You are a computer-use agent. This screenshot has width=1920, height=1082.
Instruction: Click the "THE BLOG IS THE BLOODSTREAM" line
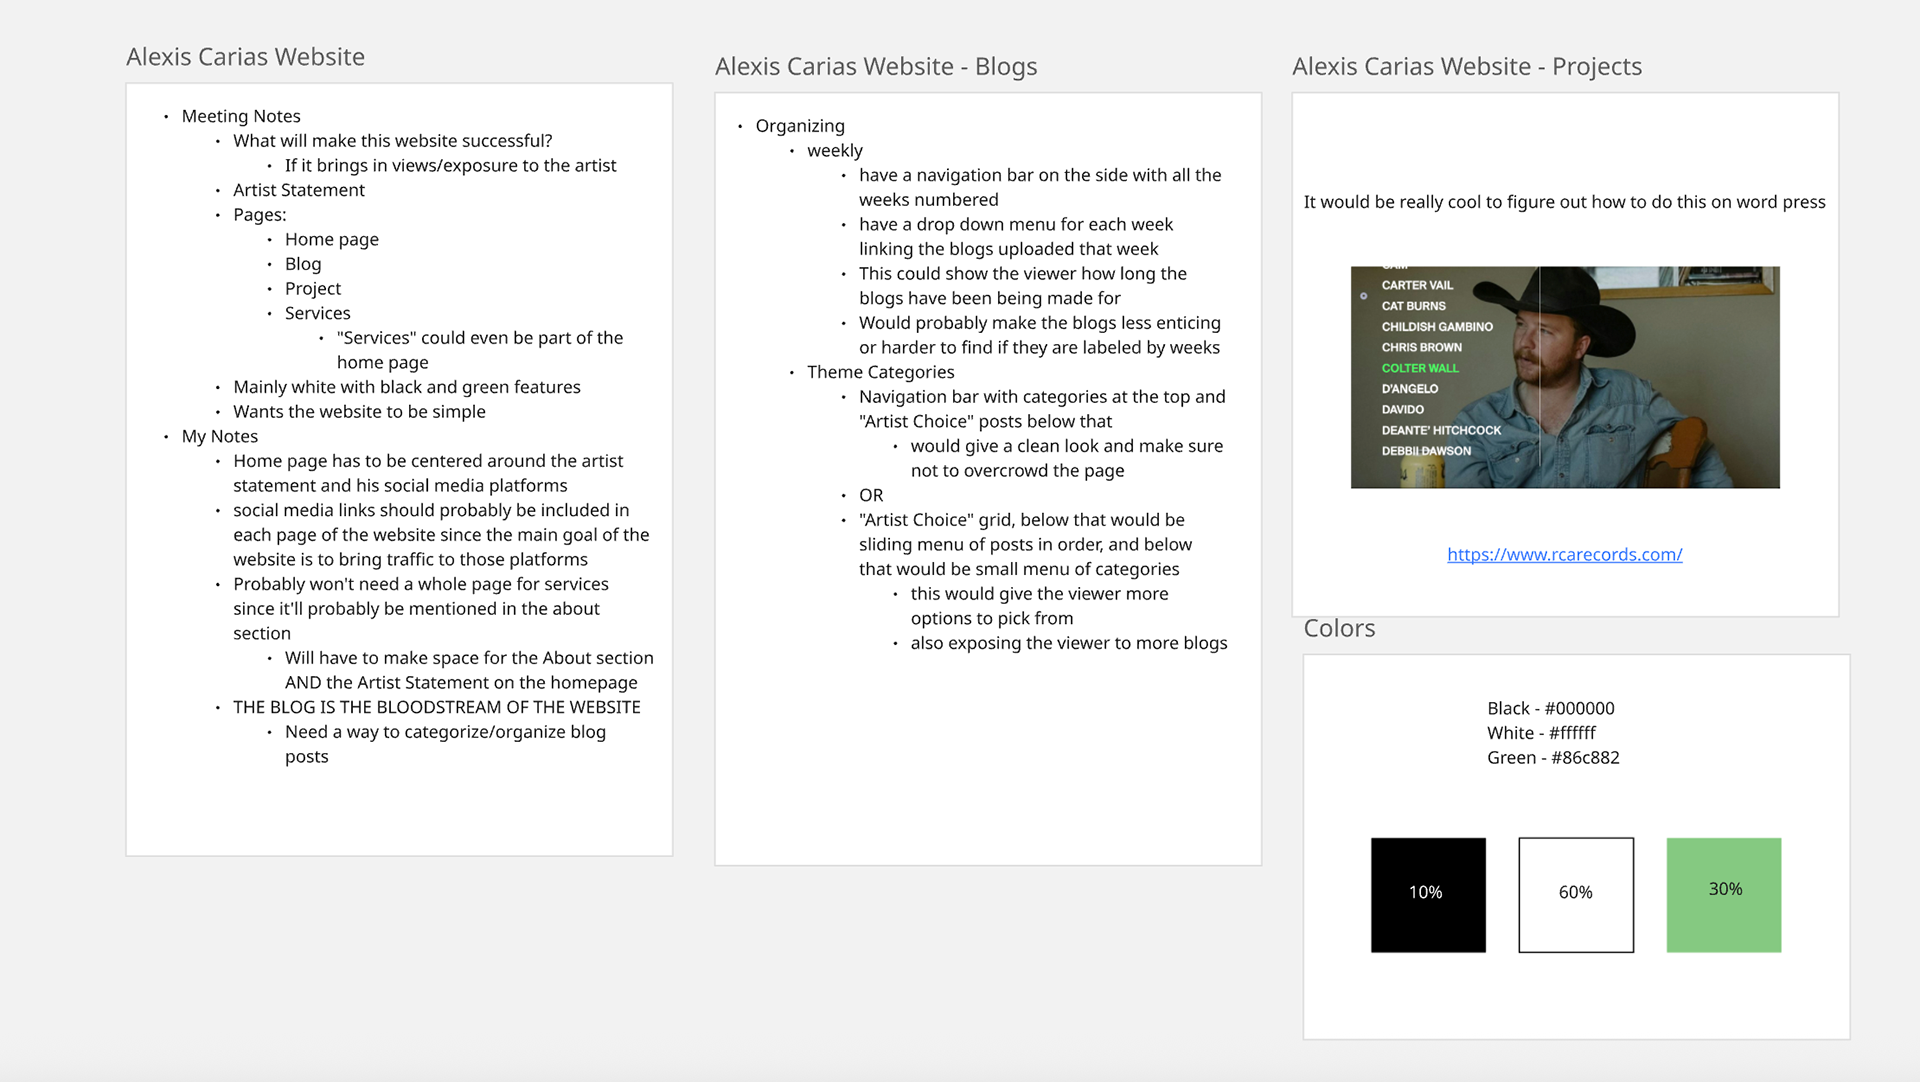pos(436,707)
